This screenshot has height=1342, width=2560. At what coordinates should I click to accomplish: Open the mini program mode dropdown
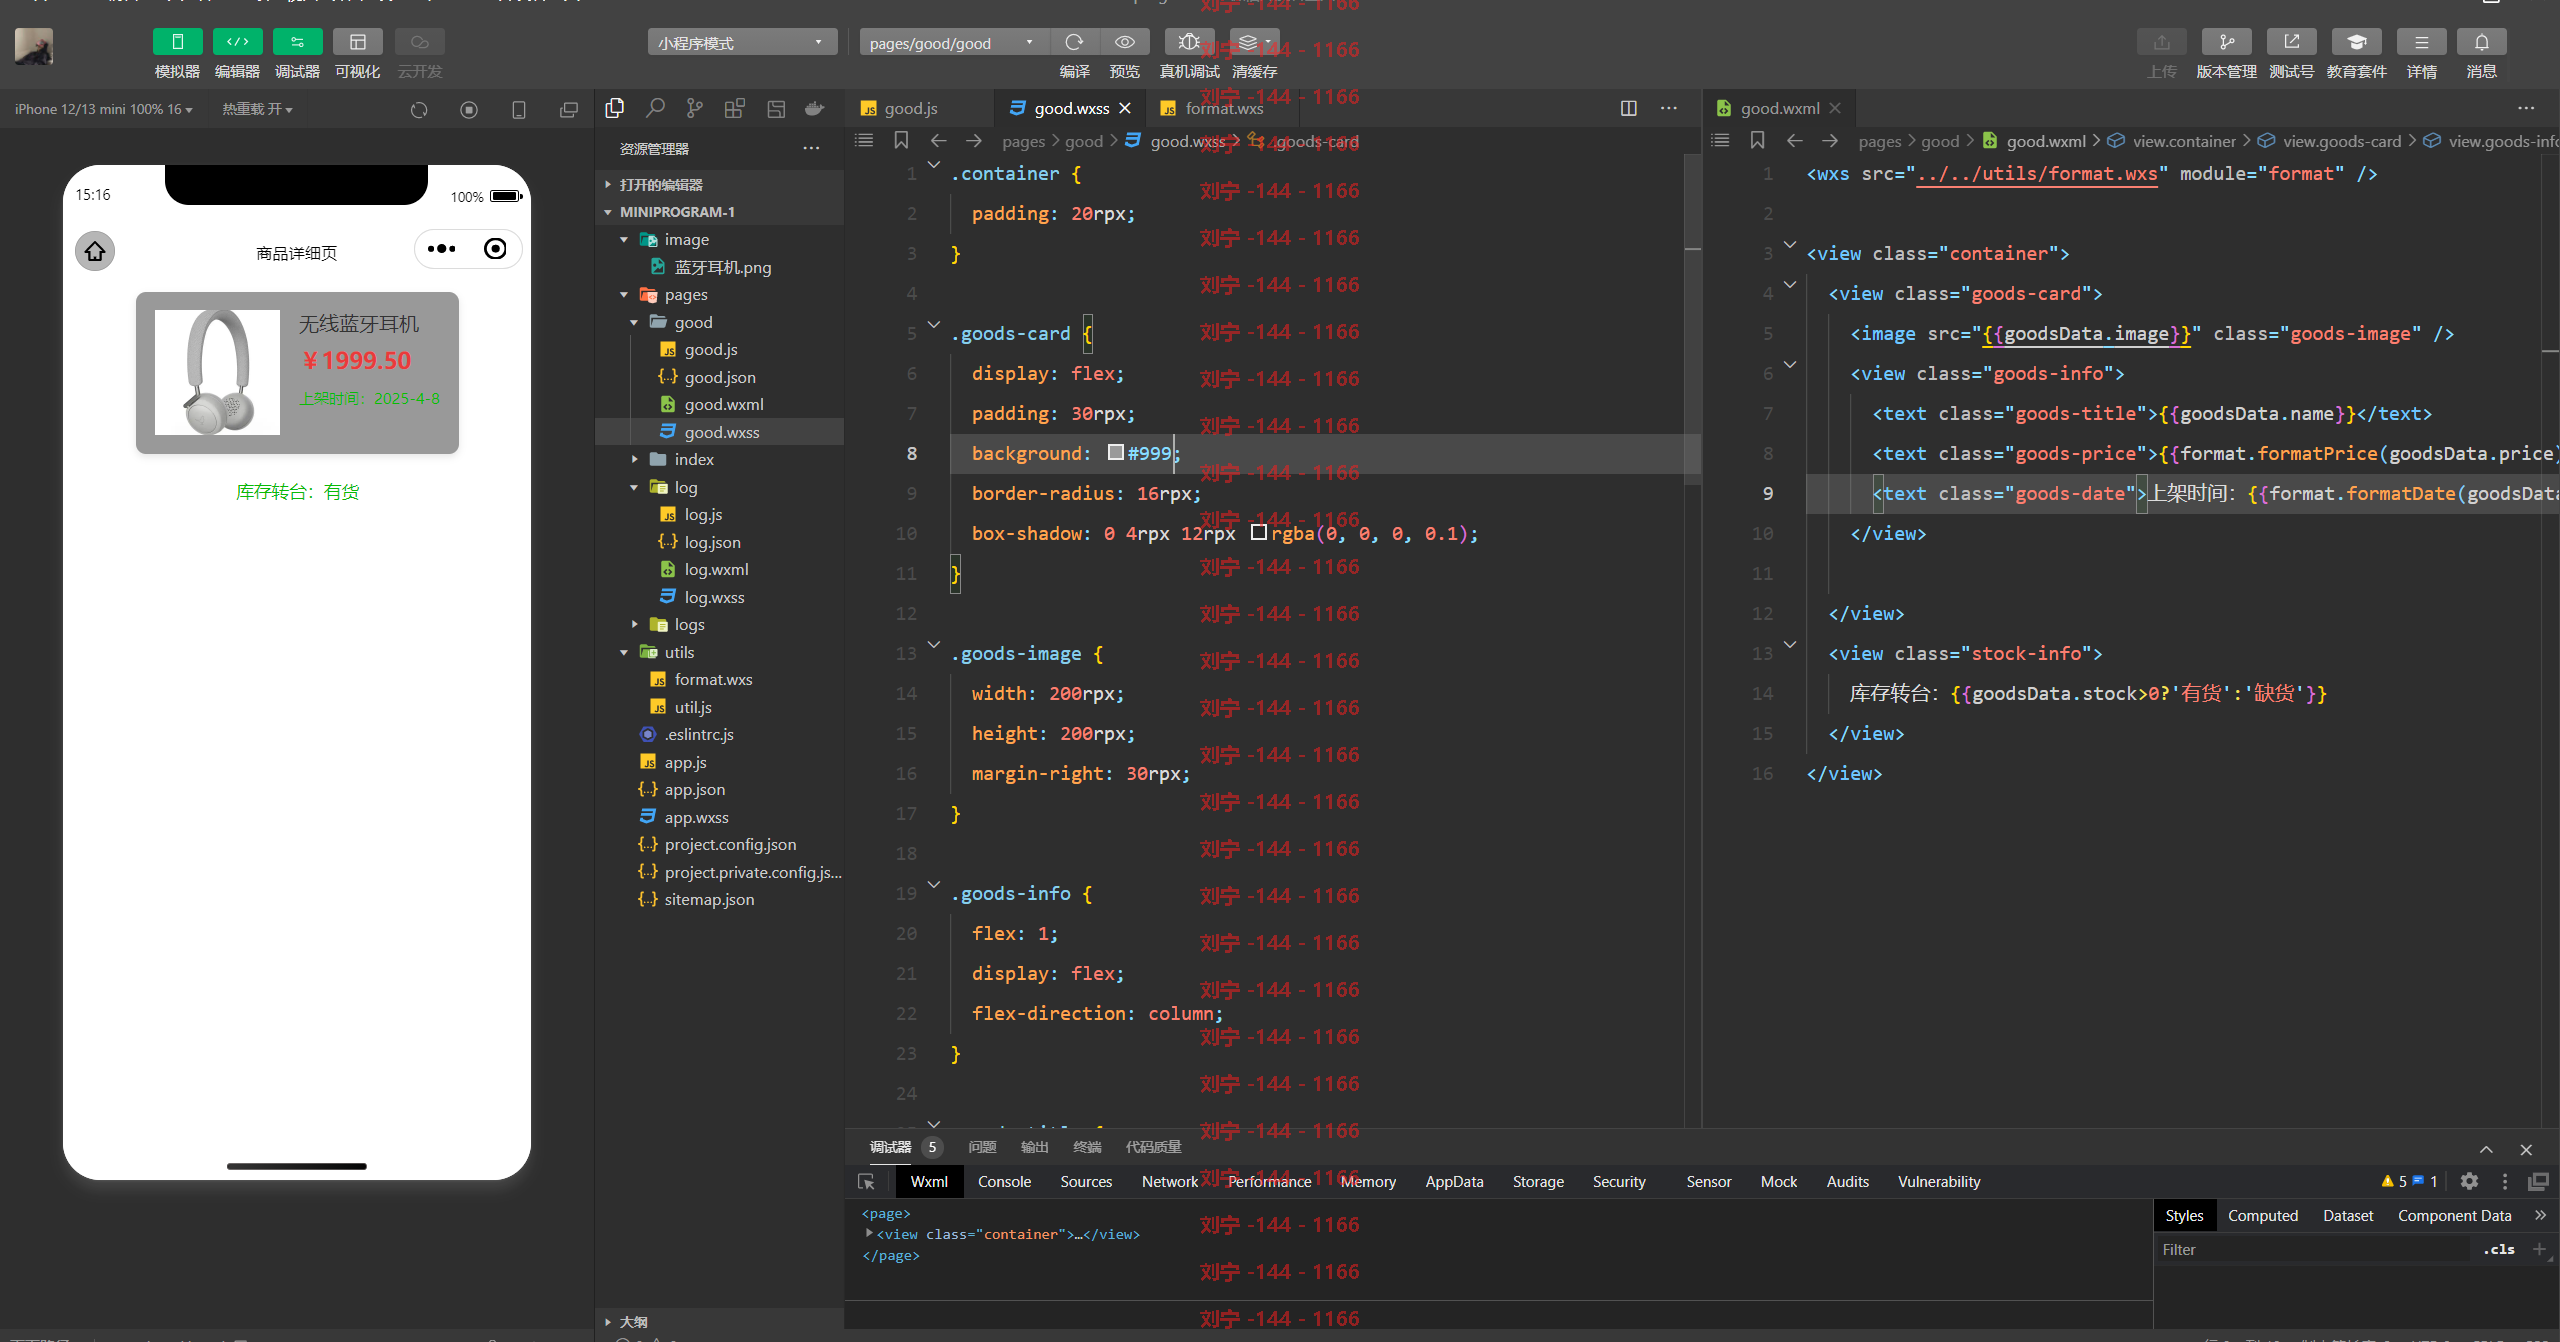click(742, 43)
